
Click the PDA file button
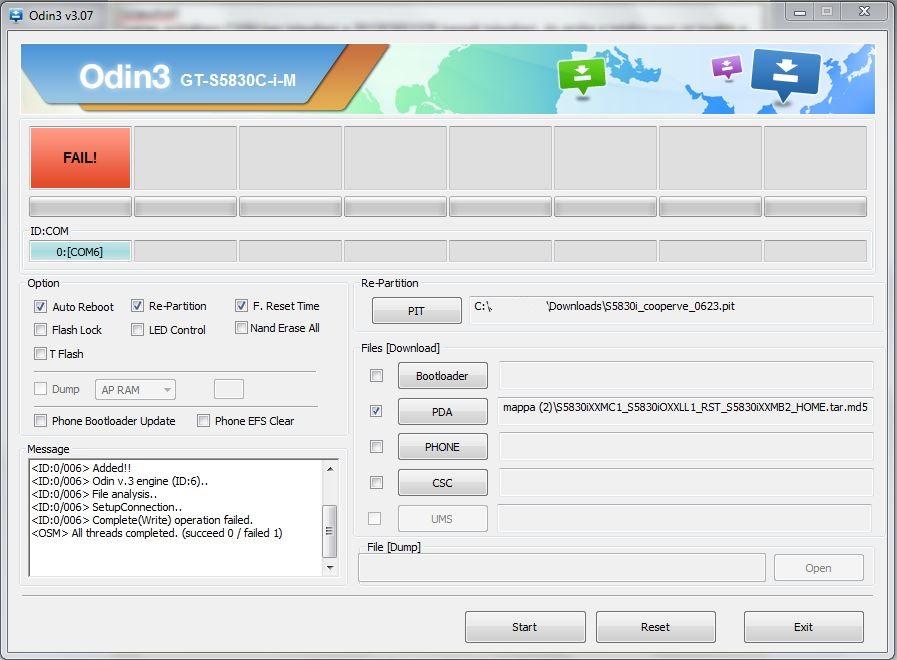click(x=443, y=412)
